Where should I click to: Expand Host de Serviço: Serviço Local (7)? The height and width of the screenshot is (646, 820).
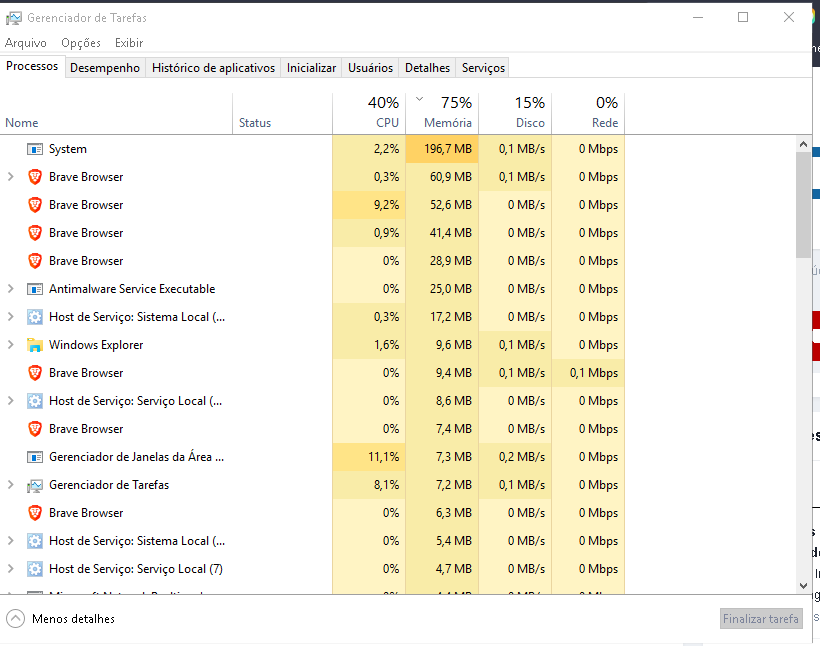10,569
